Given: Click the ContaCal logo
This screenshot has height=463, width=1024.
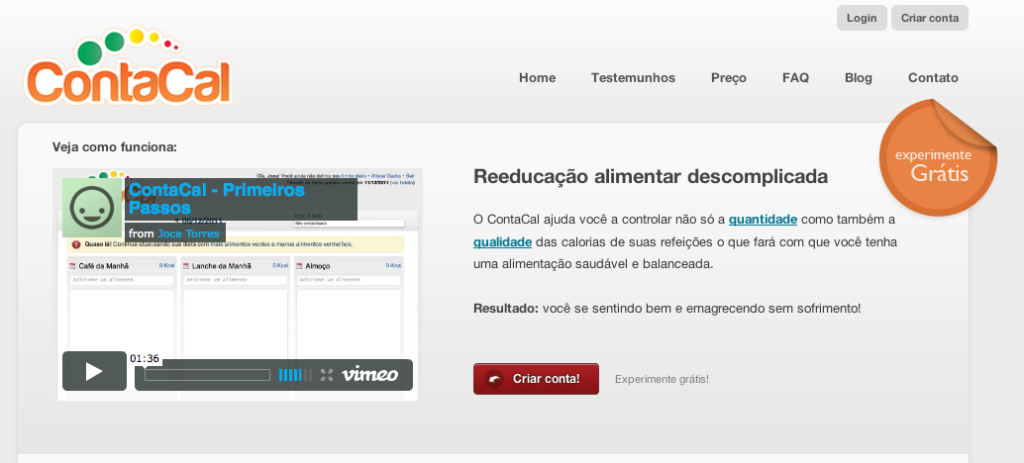Looking at the screenshot, I should click(128, 67).
